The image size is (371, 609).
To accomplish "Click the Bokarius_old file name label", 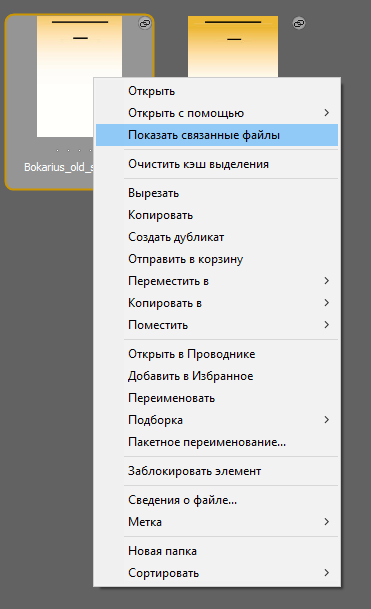I will point(59,167).
